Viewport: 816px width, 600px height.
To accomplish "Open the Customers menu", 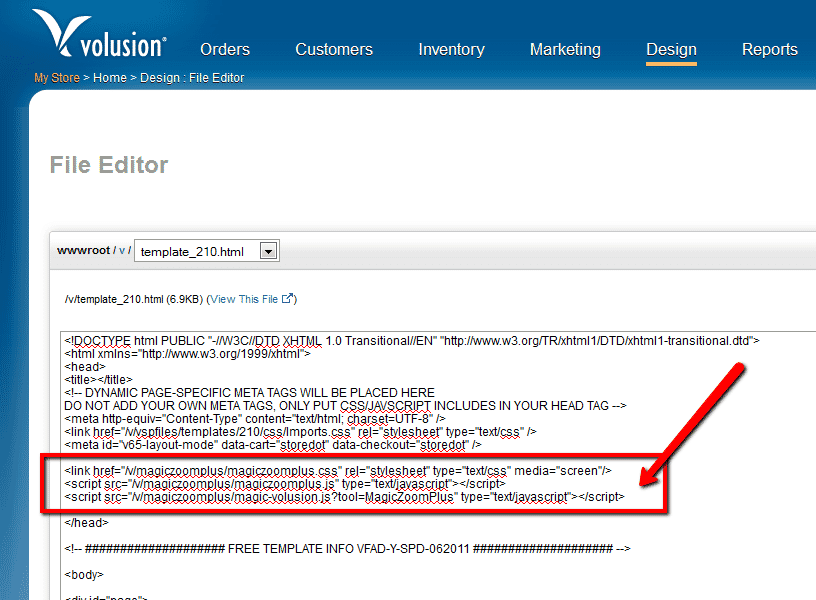I will tap(334, 49).
